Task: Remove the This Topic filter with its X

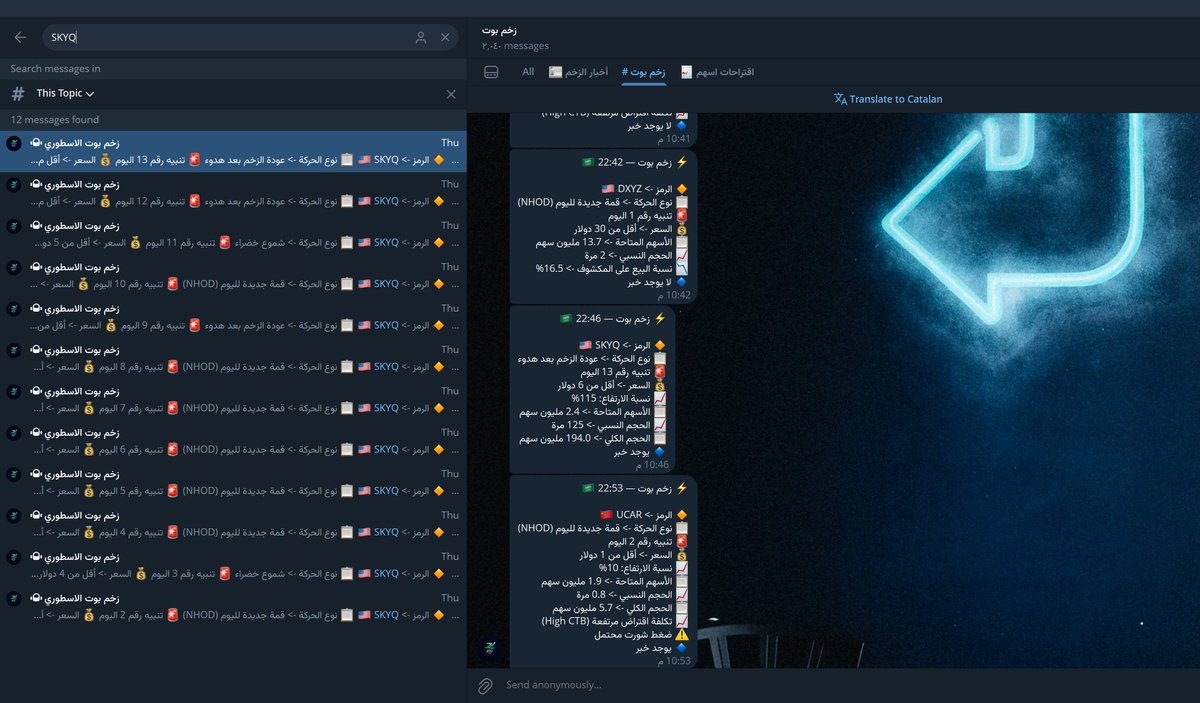Action: pyautogui.click(x=451, y=93)
